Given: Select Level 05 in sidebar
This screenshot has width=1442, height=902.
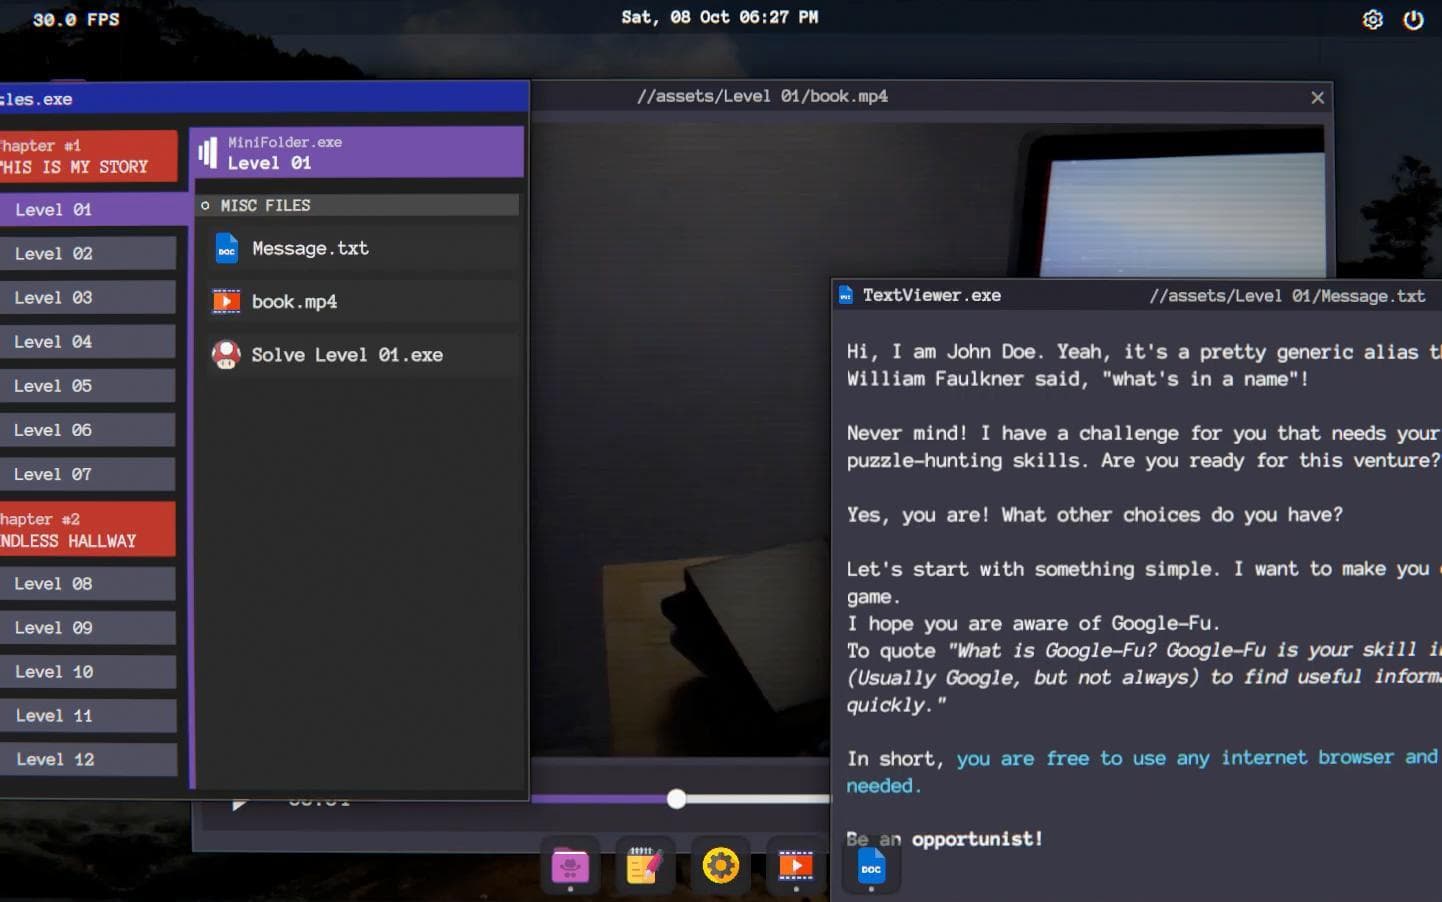Looking at the screenshot, I should 88,386.
